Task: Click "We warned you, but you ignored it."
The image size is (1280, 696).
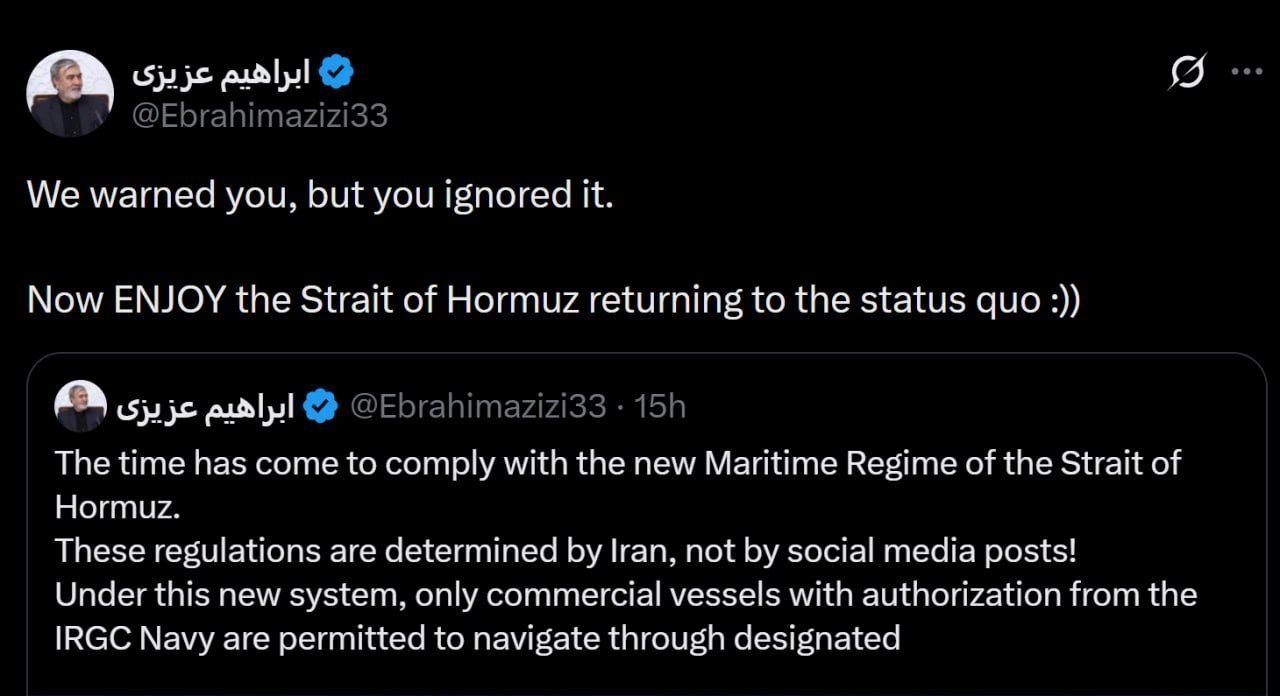Action: pyautogui.click(x=320, y=195)
